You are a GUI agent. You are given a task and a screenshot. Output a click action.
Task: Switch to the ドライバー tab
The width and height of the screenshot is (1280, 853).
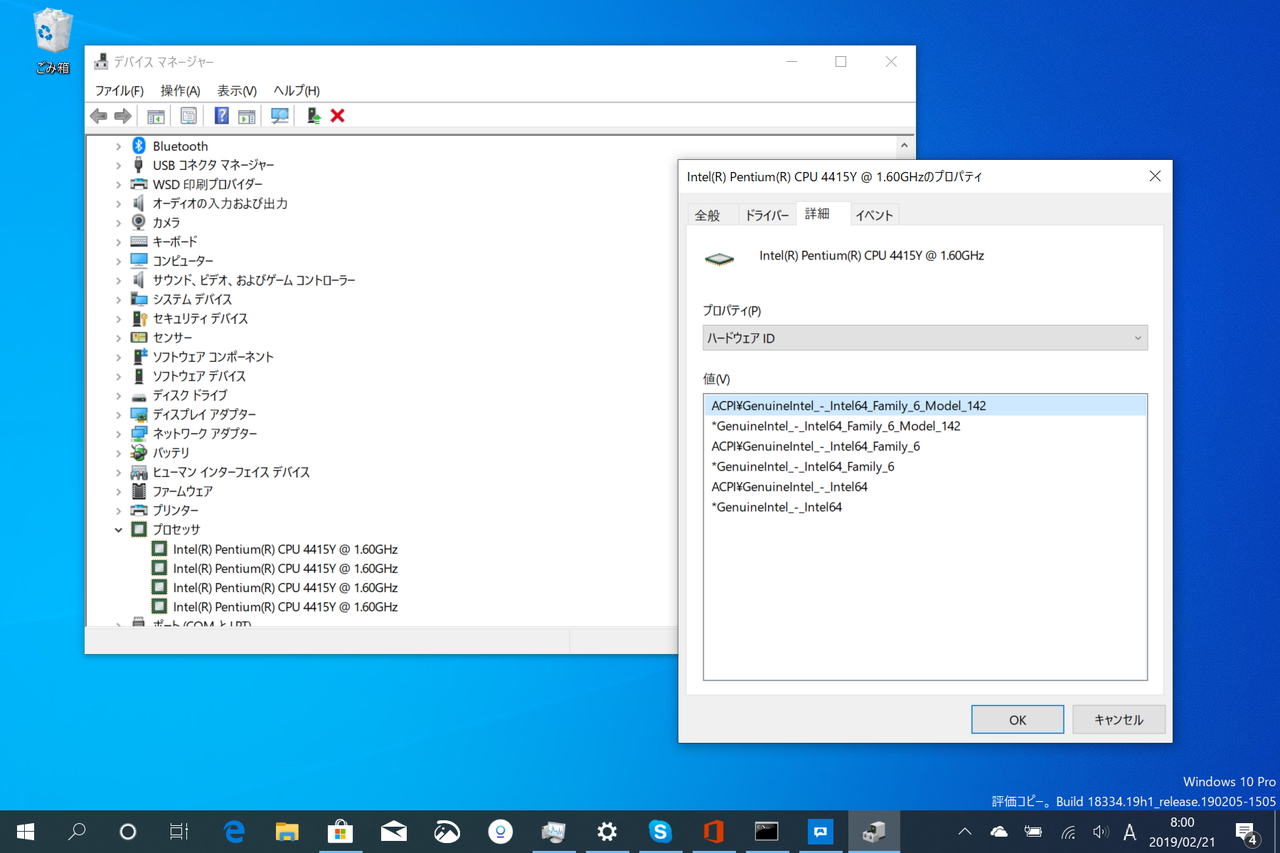[767, 214]
